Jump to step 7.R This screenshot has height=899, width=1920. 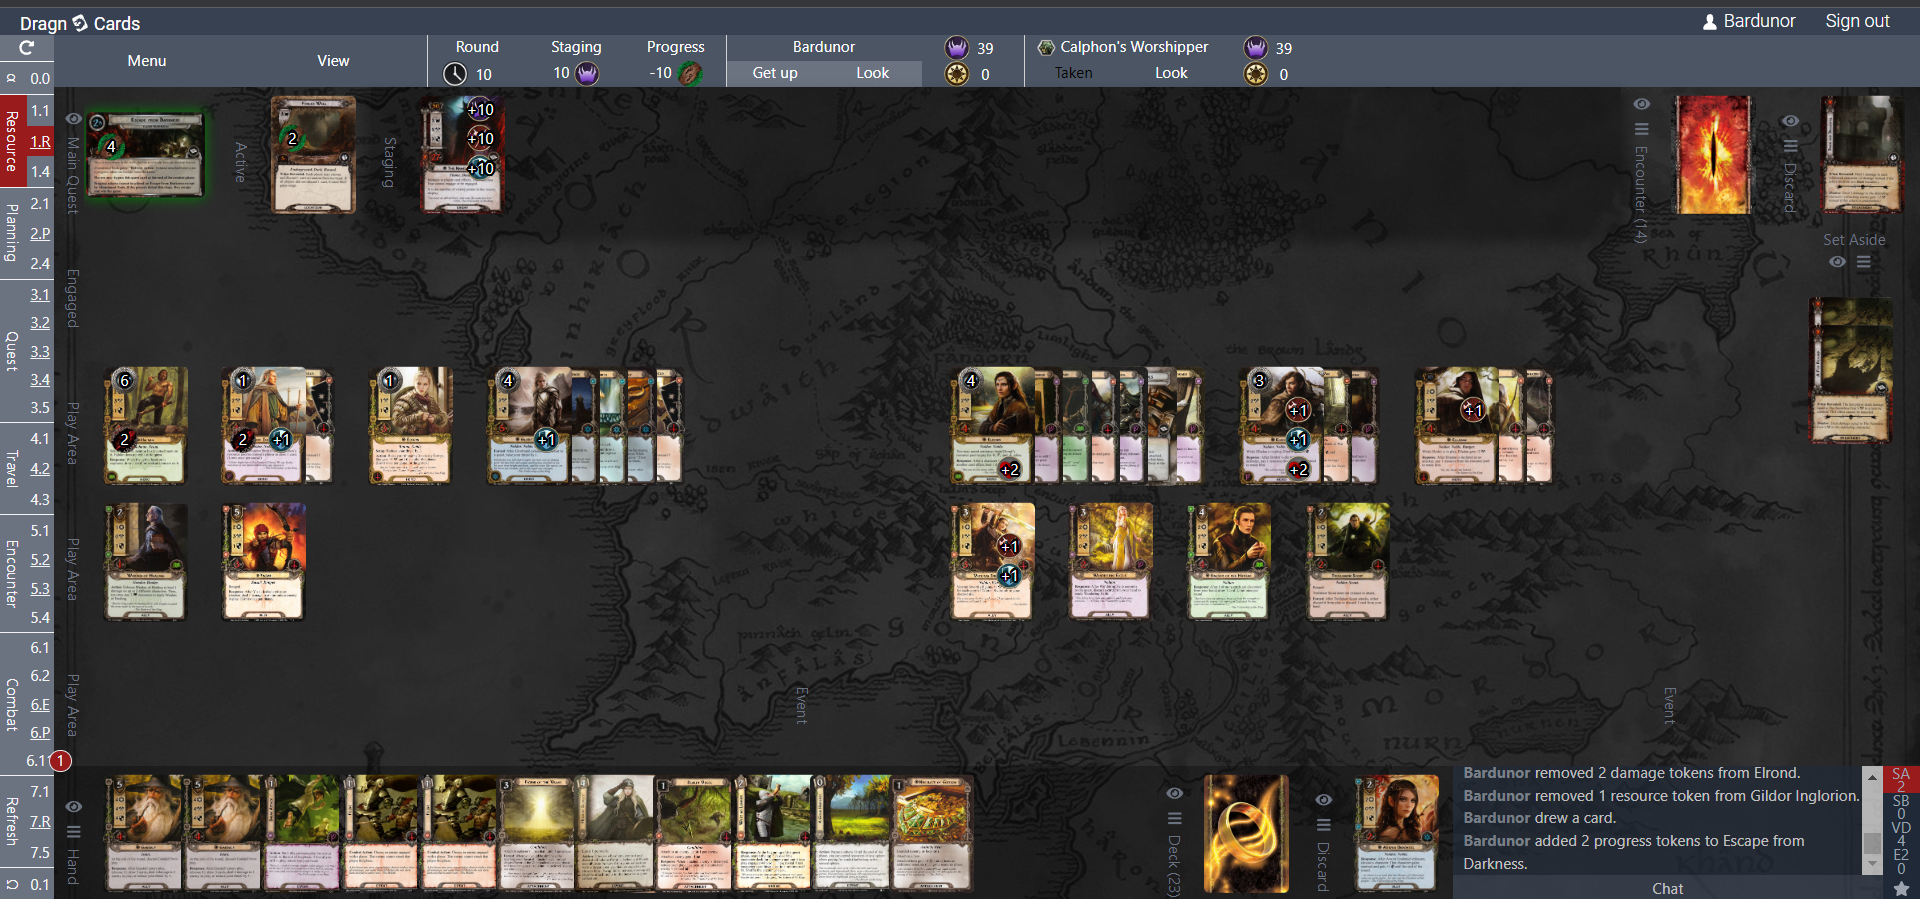click(x=40, y=822)
